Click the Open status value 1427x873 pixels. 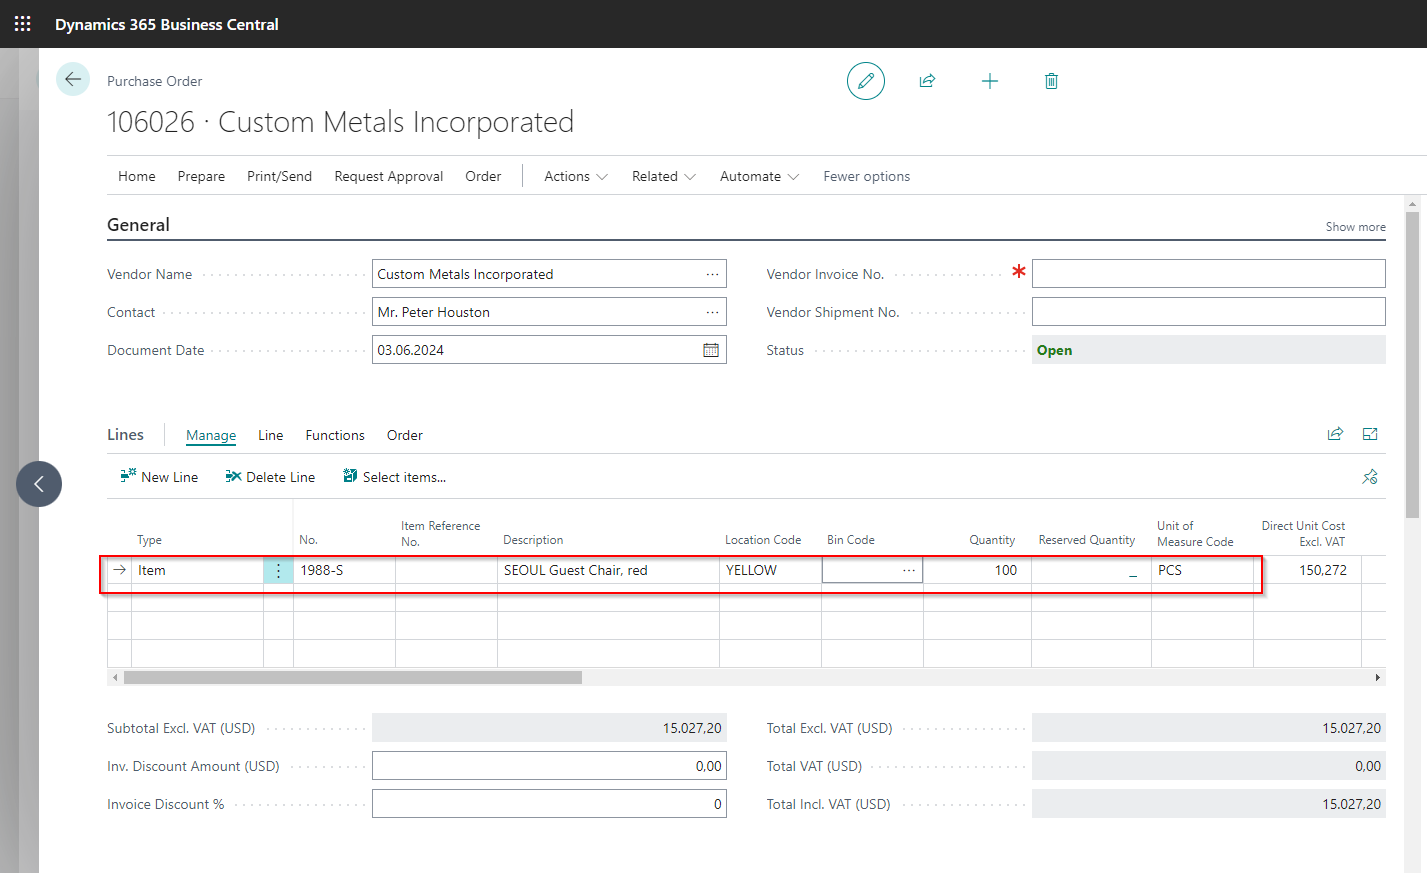[x=1208, y=350]
